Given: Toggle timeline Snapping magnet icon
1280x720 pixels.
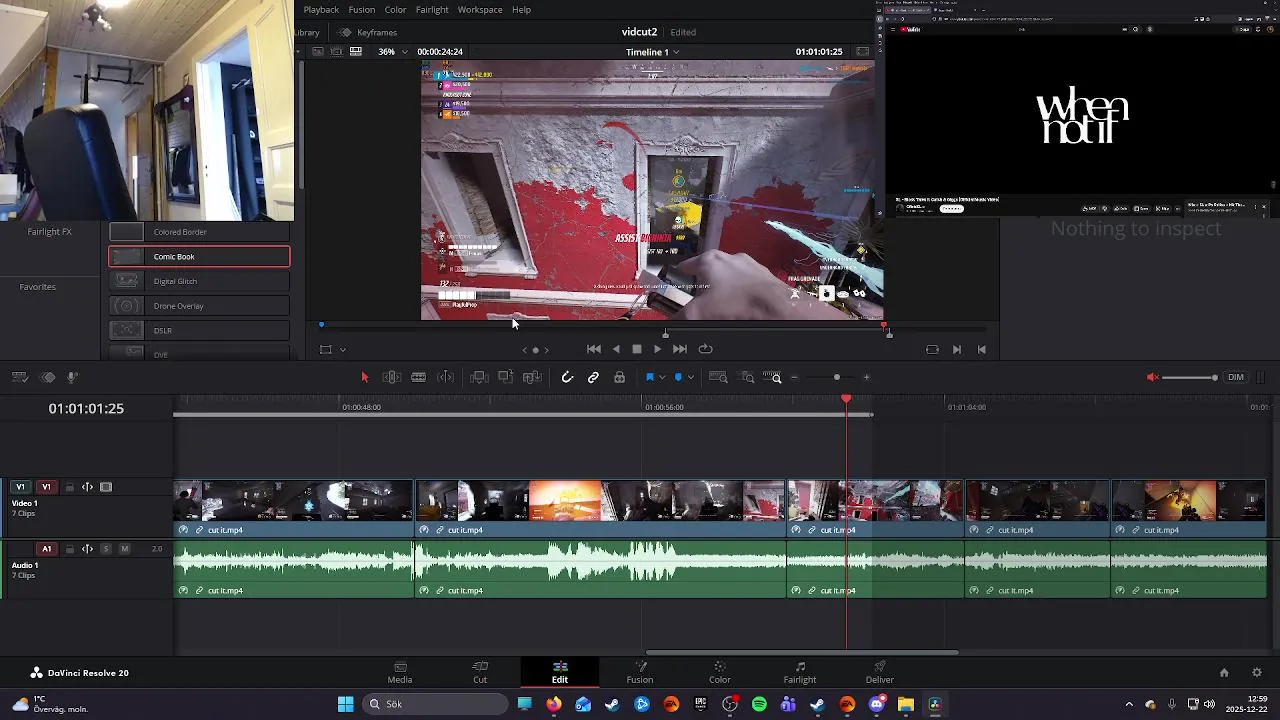Looking at the screenshot, I should pos(567,377).
